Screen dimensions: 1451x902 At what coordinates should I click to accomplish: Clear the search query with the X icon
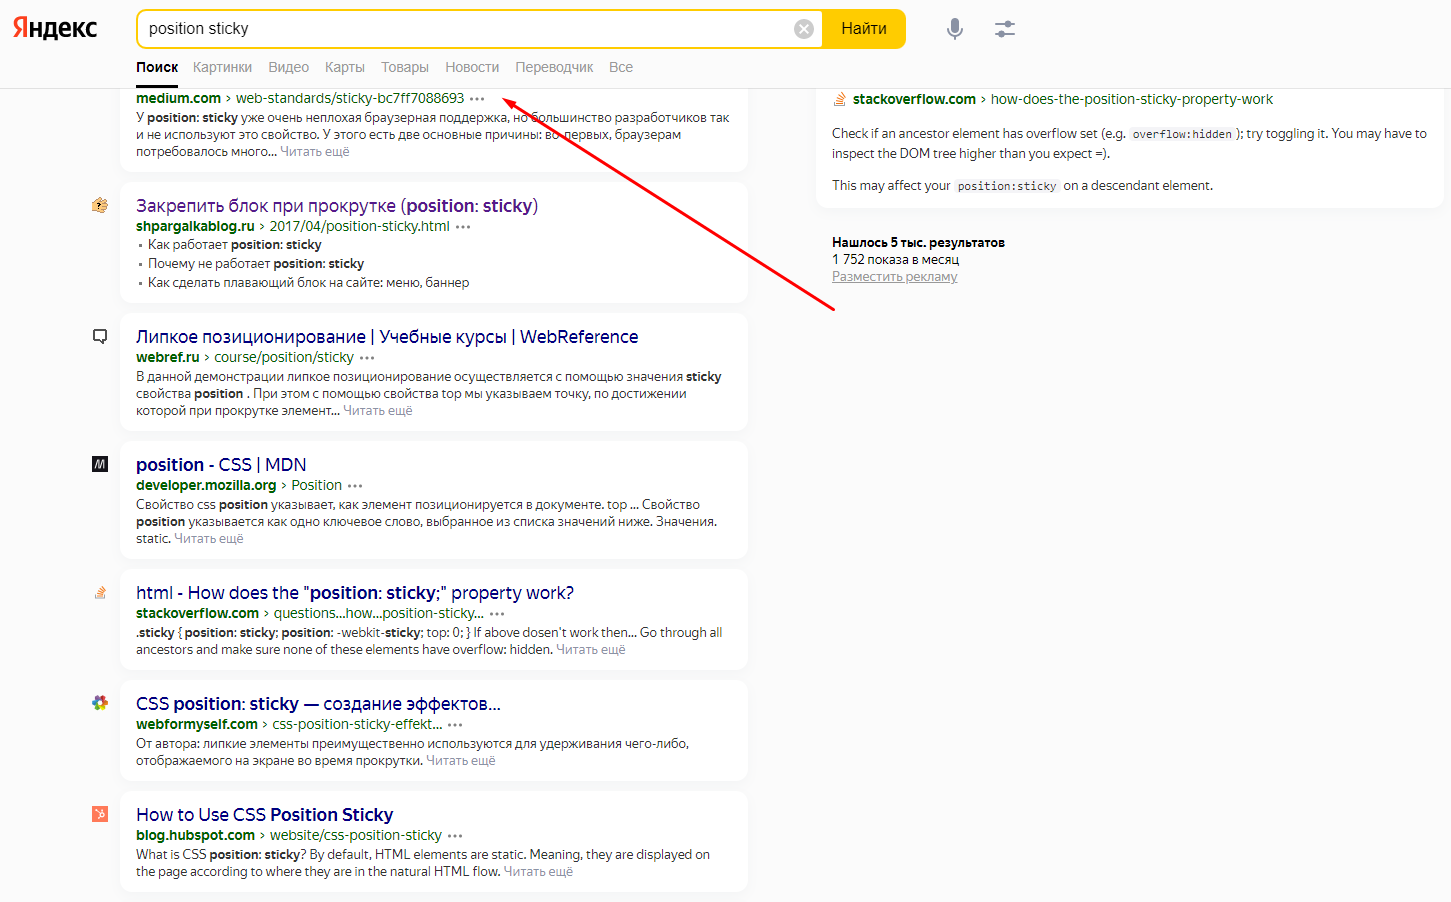click(x=804, y=29)
